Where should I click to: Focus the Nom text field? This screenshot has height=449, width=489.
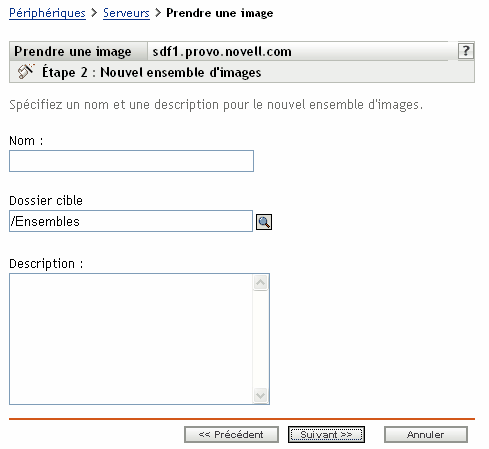(x=131, y=161)
